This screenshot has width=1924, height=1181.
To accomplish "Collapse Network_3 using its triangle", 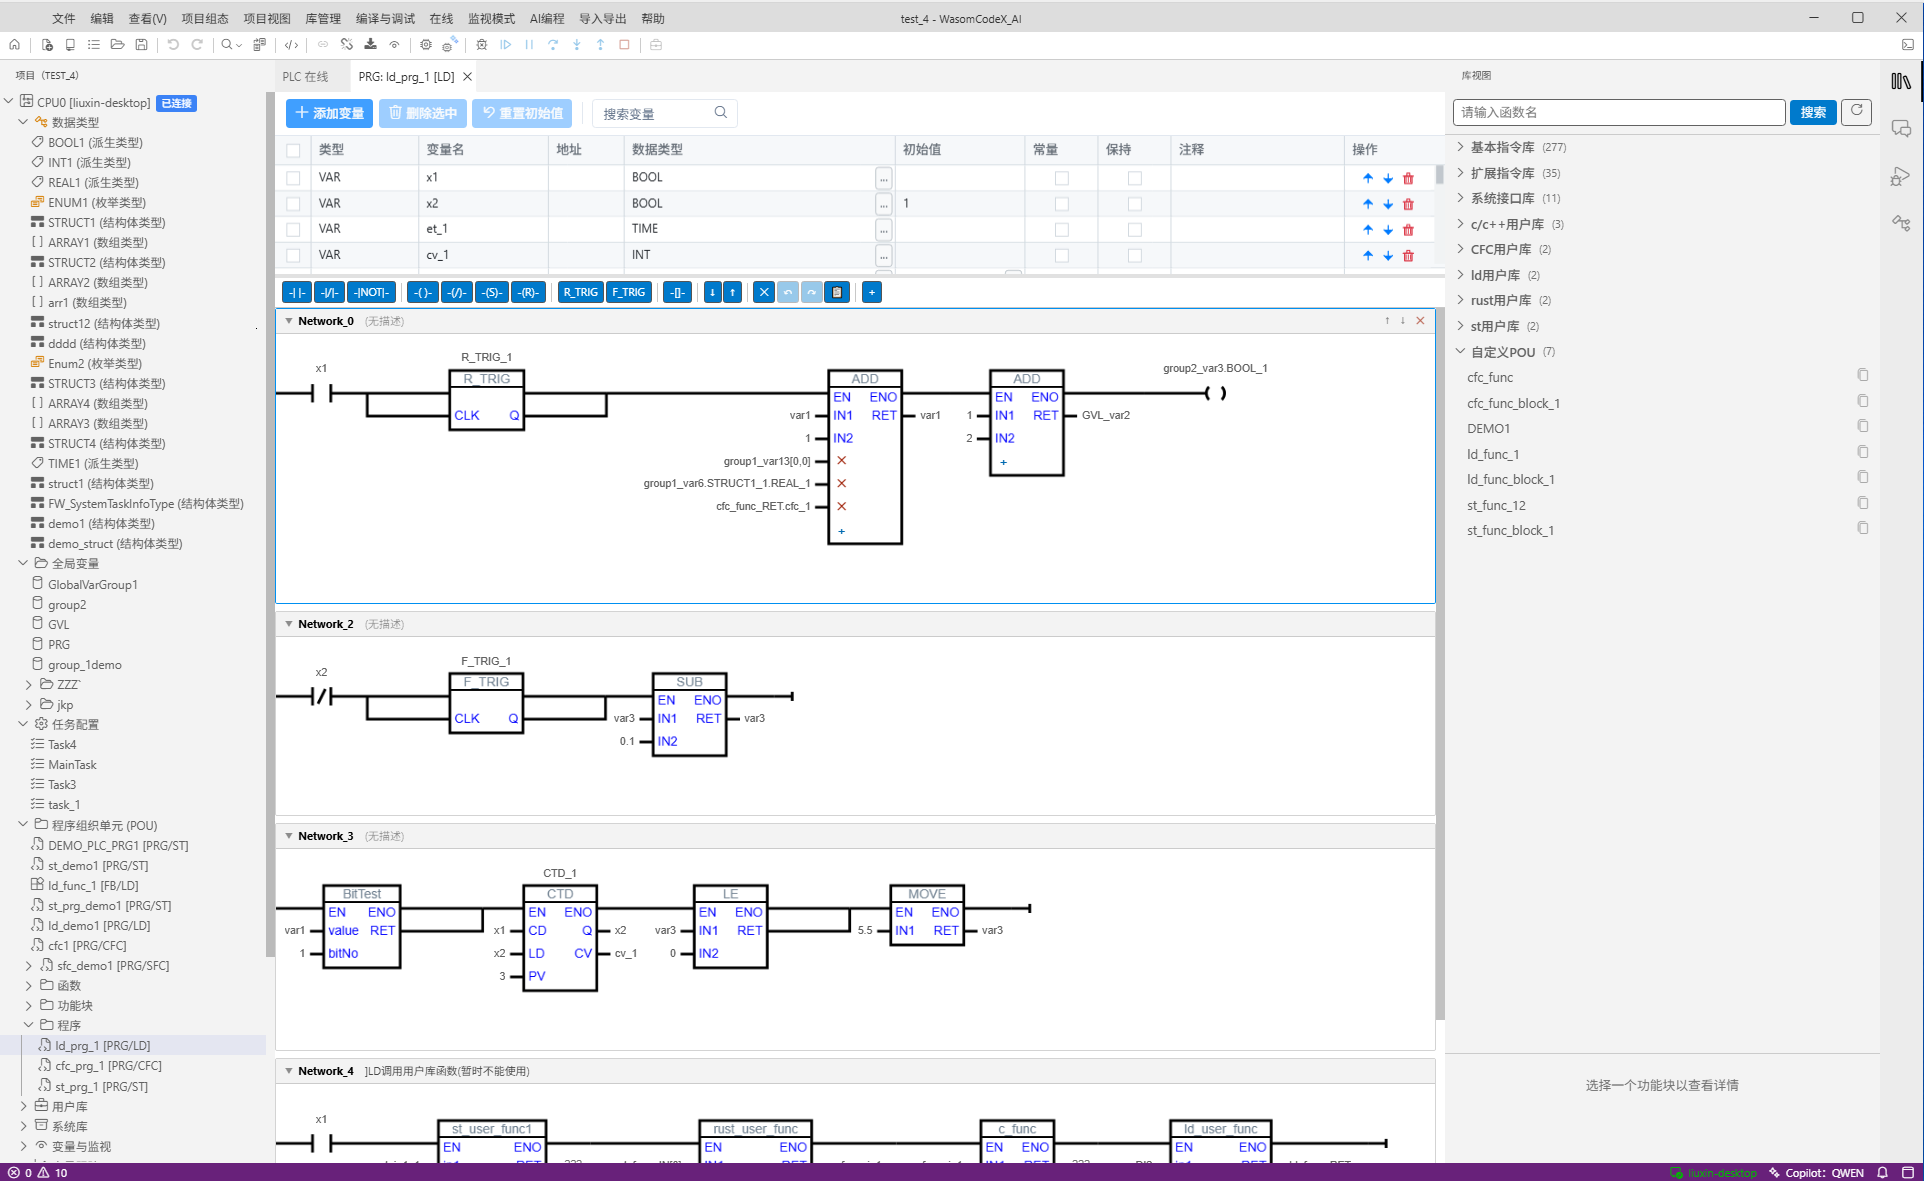I will pos(289,836).
